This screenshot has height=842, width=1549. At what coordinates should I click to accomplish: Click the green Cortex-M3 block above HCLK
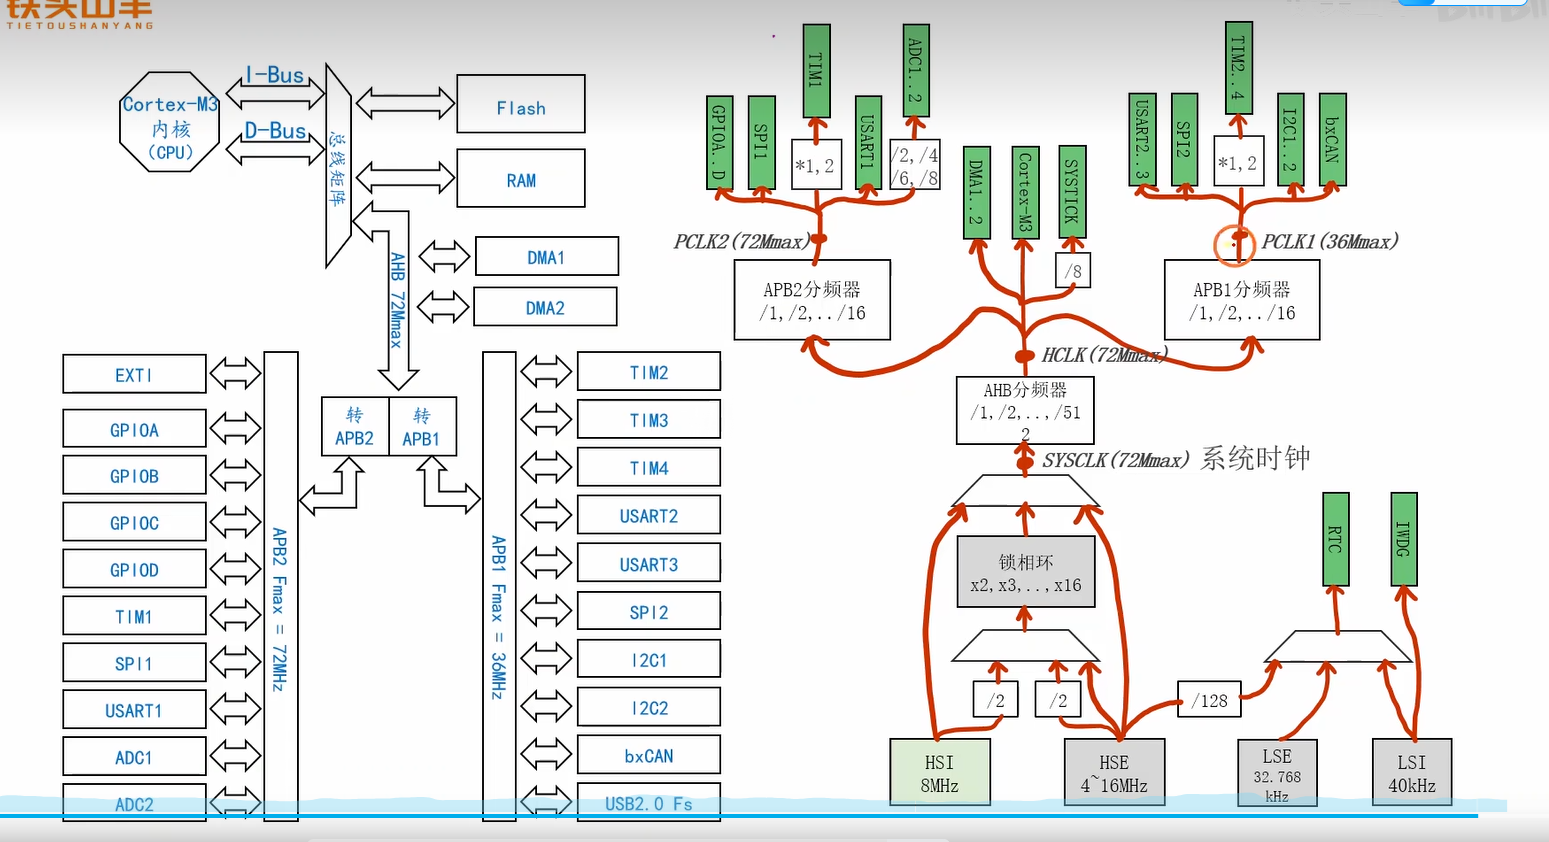click(x=1025, y=192)
